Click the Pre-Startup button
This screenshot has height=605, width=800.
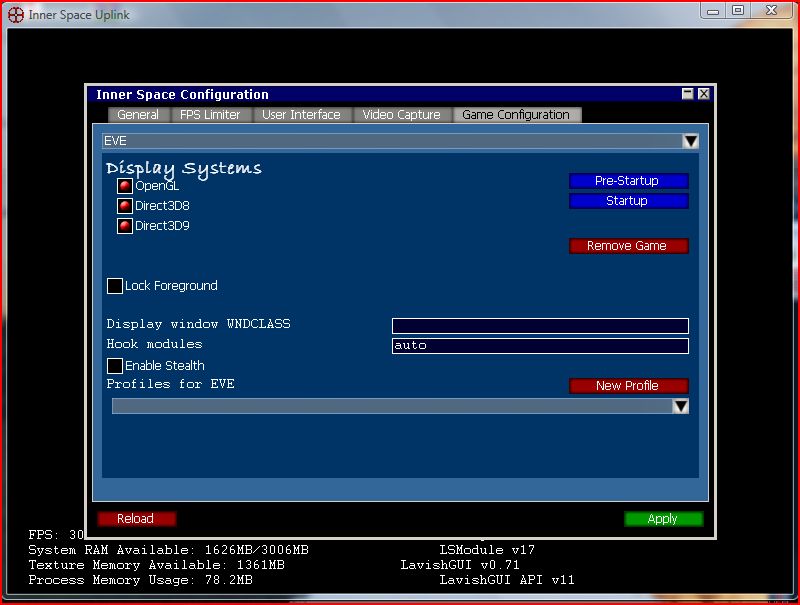(x=628, y=181)
